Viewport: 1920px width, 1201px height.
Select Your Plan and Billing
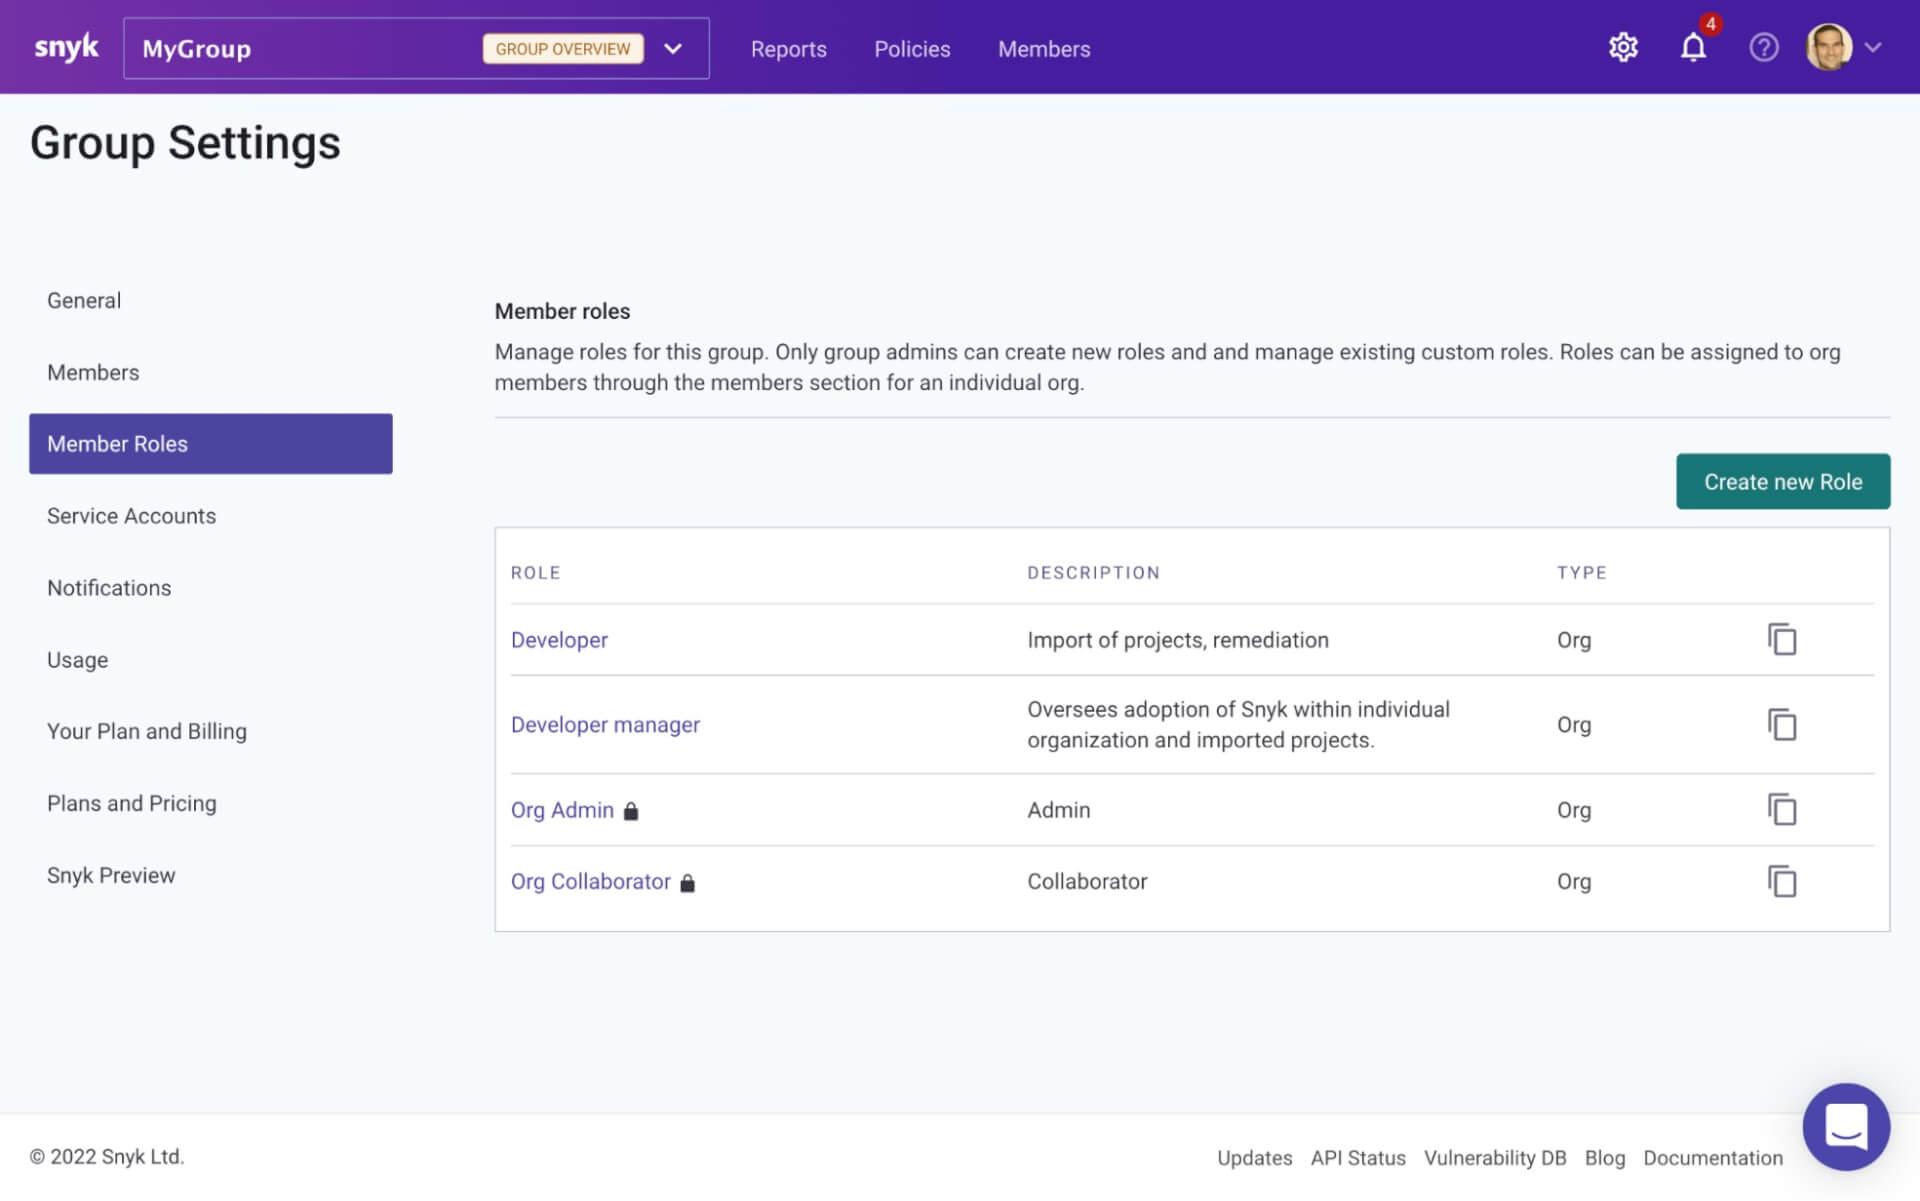point(211,731)
